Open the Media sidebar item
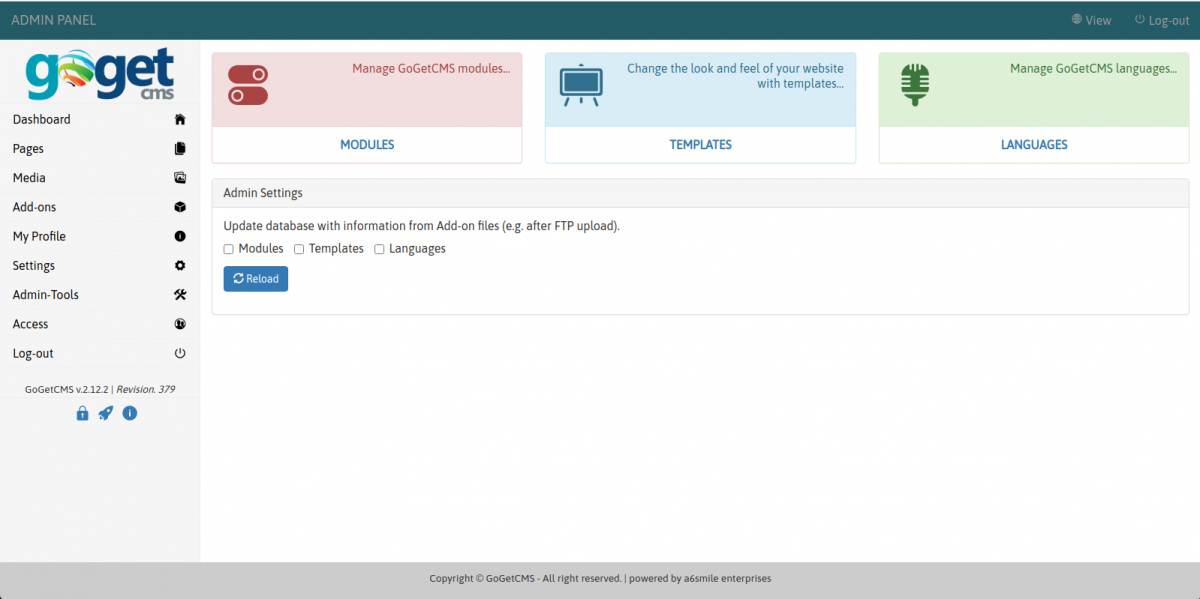The image size is (1200, 599). coord(29,178)
